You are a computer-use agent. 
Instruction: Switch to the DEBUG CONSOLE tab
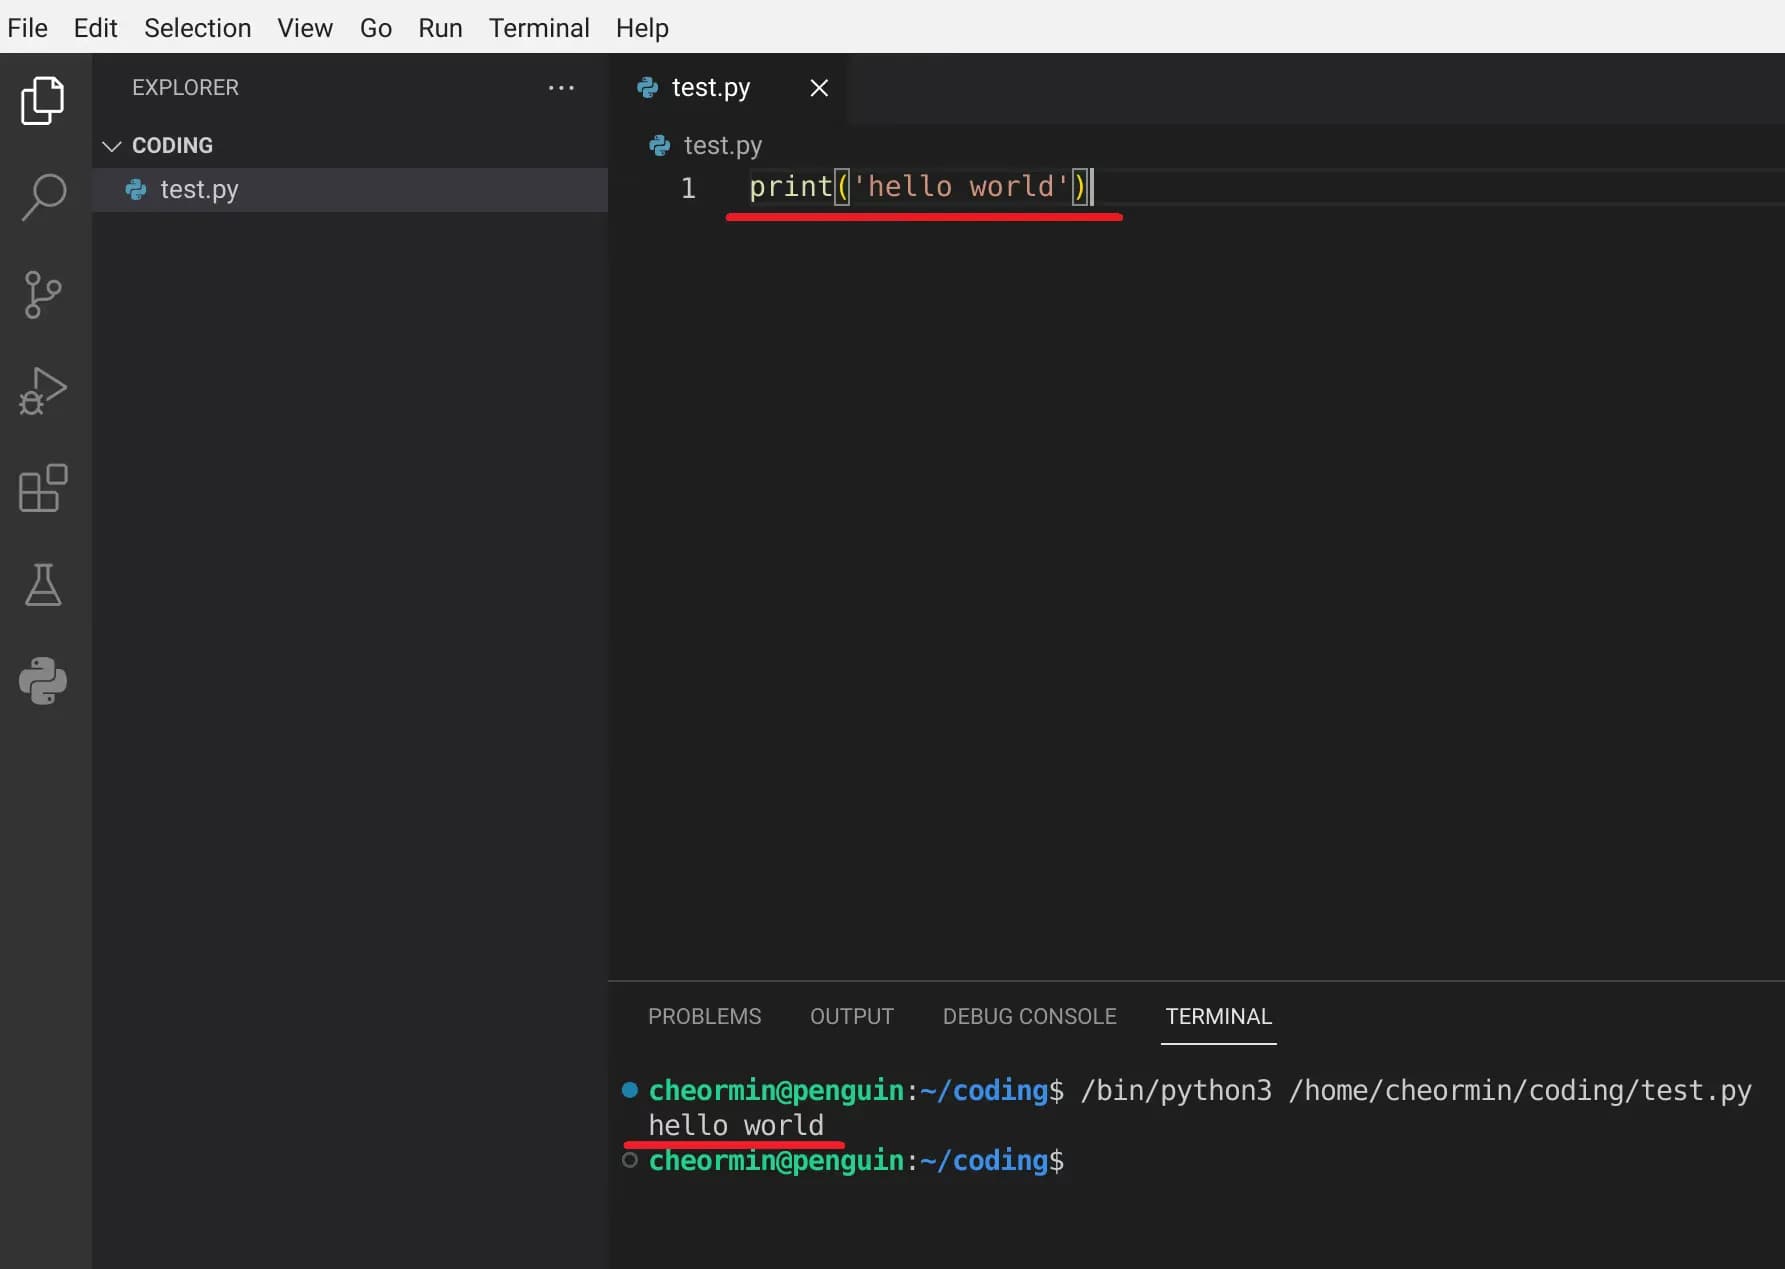coord(1029,1016)
